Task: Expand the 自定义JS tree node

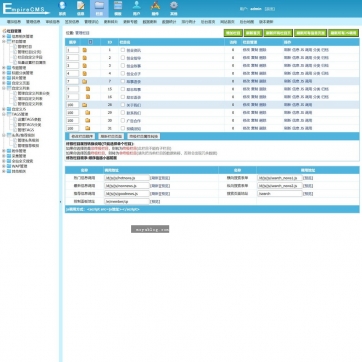Action: (x=4, y=109)
